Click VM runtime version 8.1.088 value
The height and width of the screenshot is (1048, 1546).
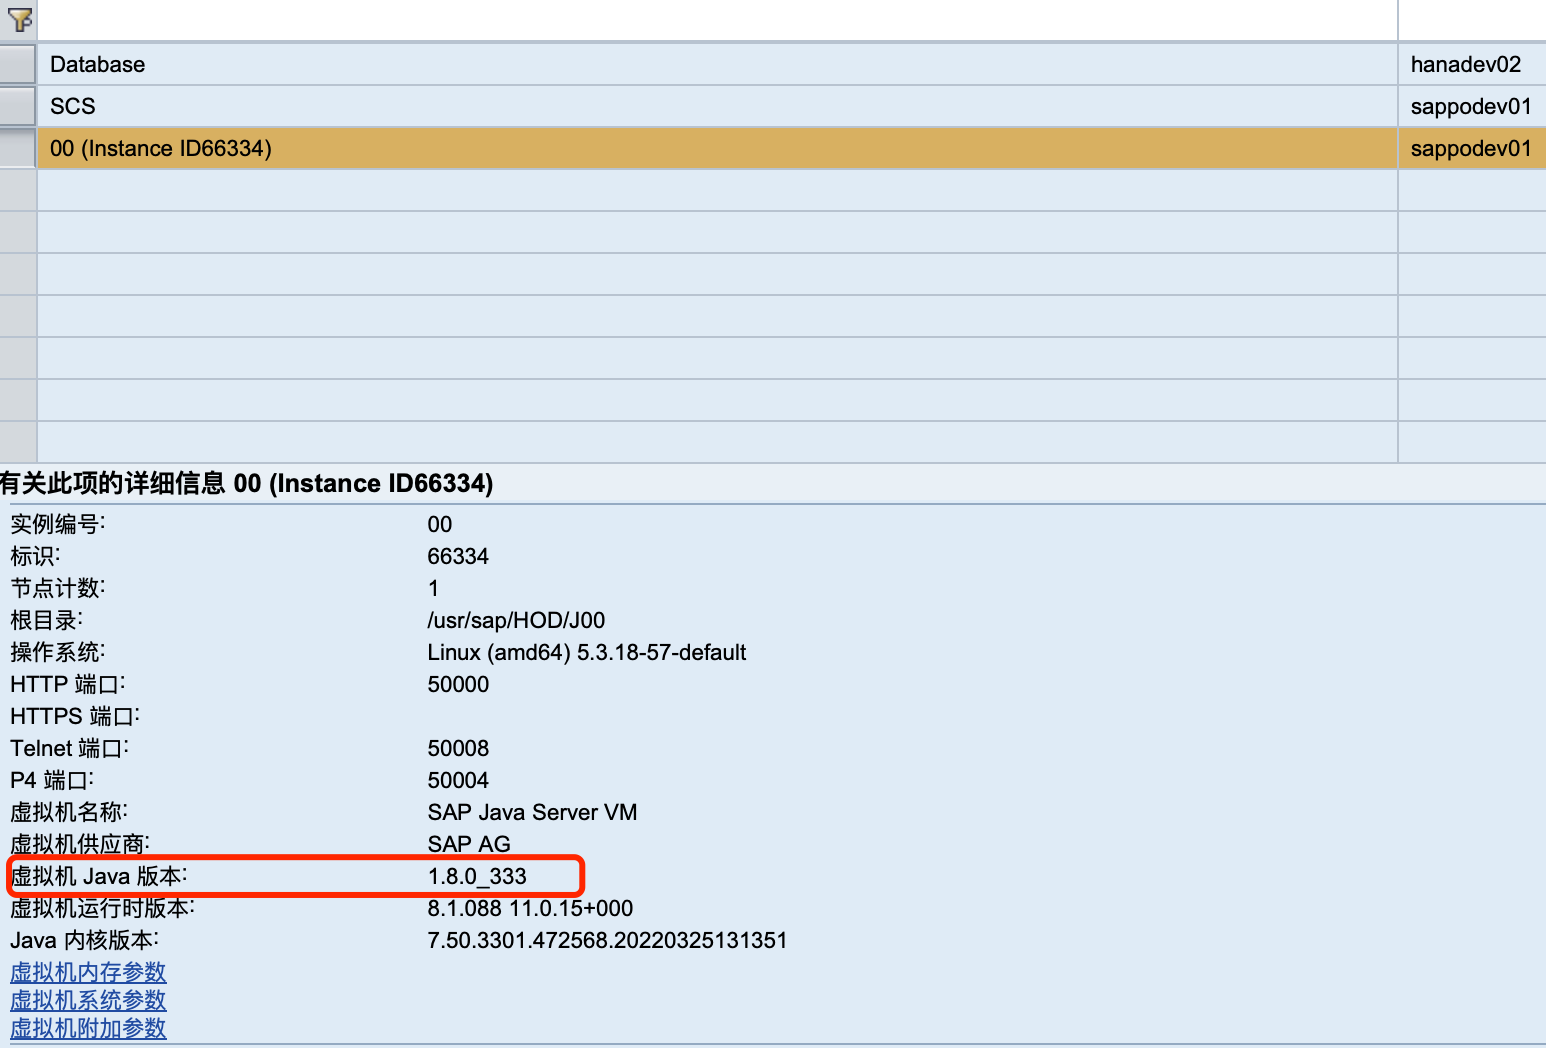pyautogui.click(x=530, y=908)
